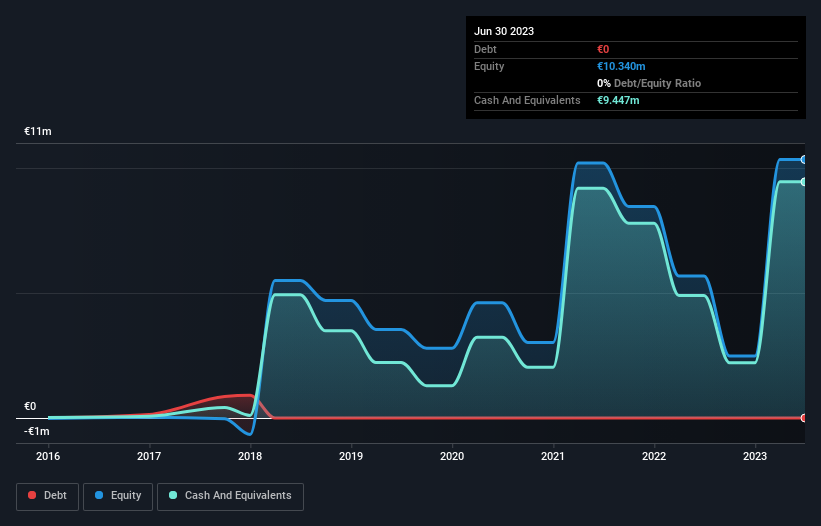821x526 pixels.
Task: Click the tooltip Cash And Equivalents label
Action: (527, 100)
